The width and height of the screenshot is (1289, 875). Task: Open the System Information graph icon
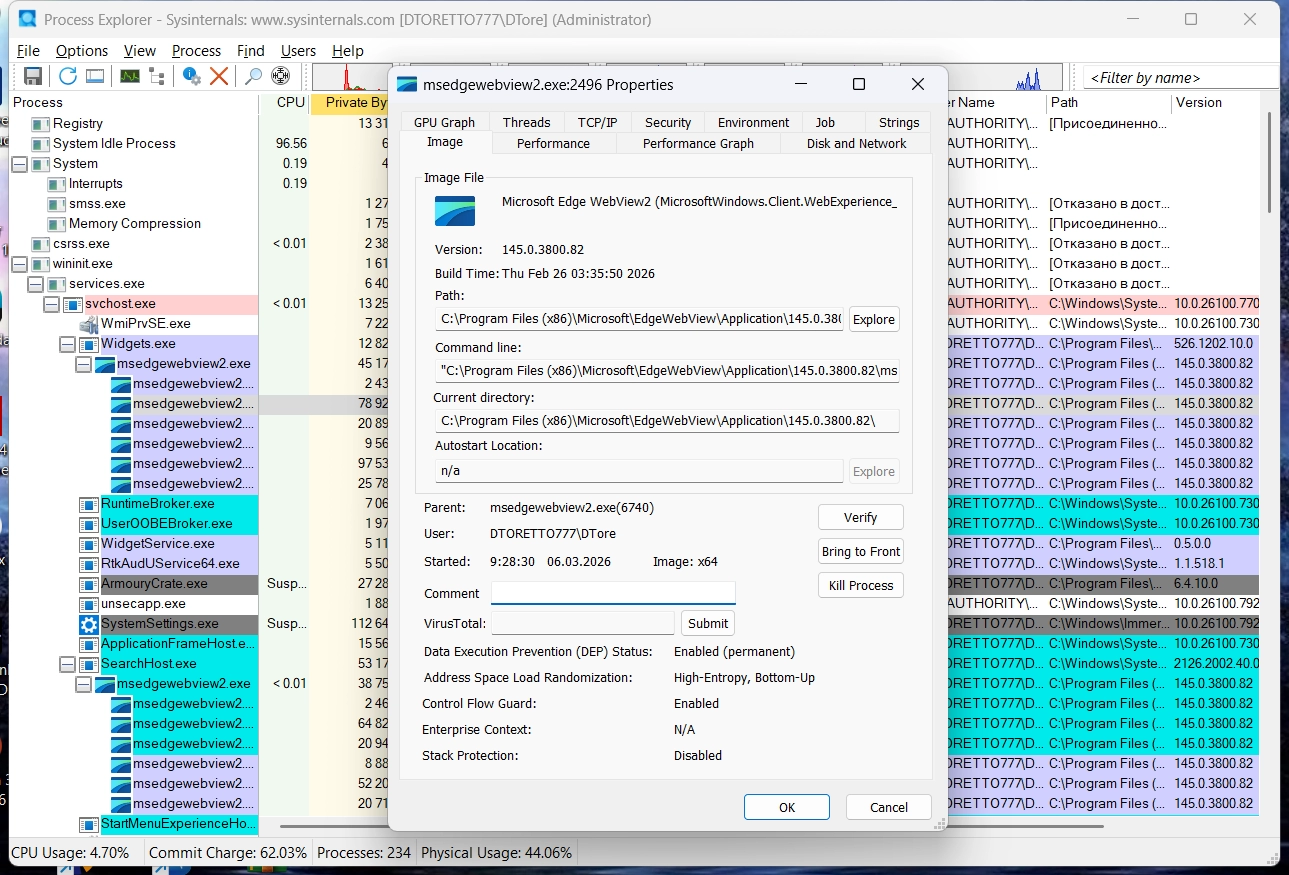(x=130, y=77)
